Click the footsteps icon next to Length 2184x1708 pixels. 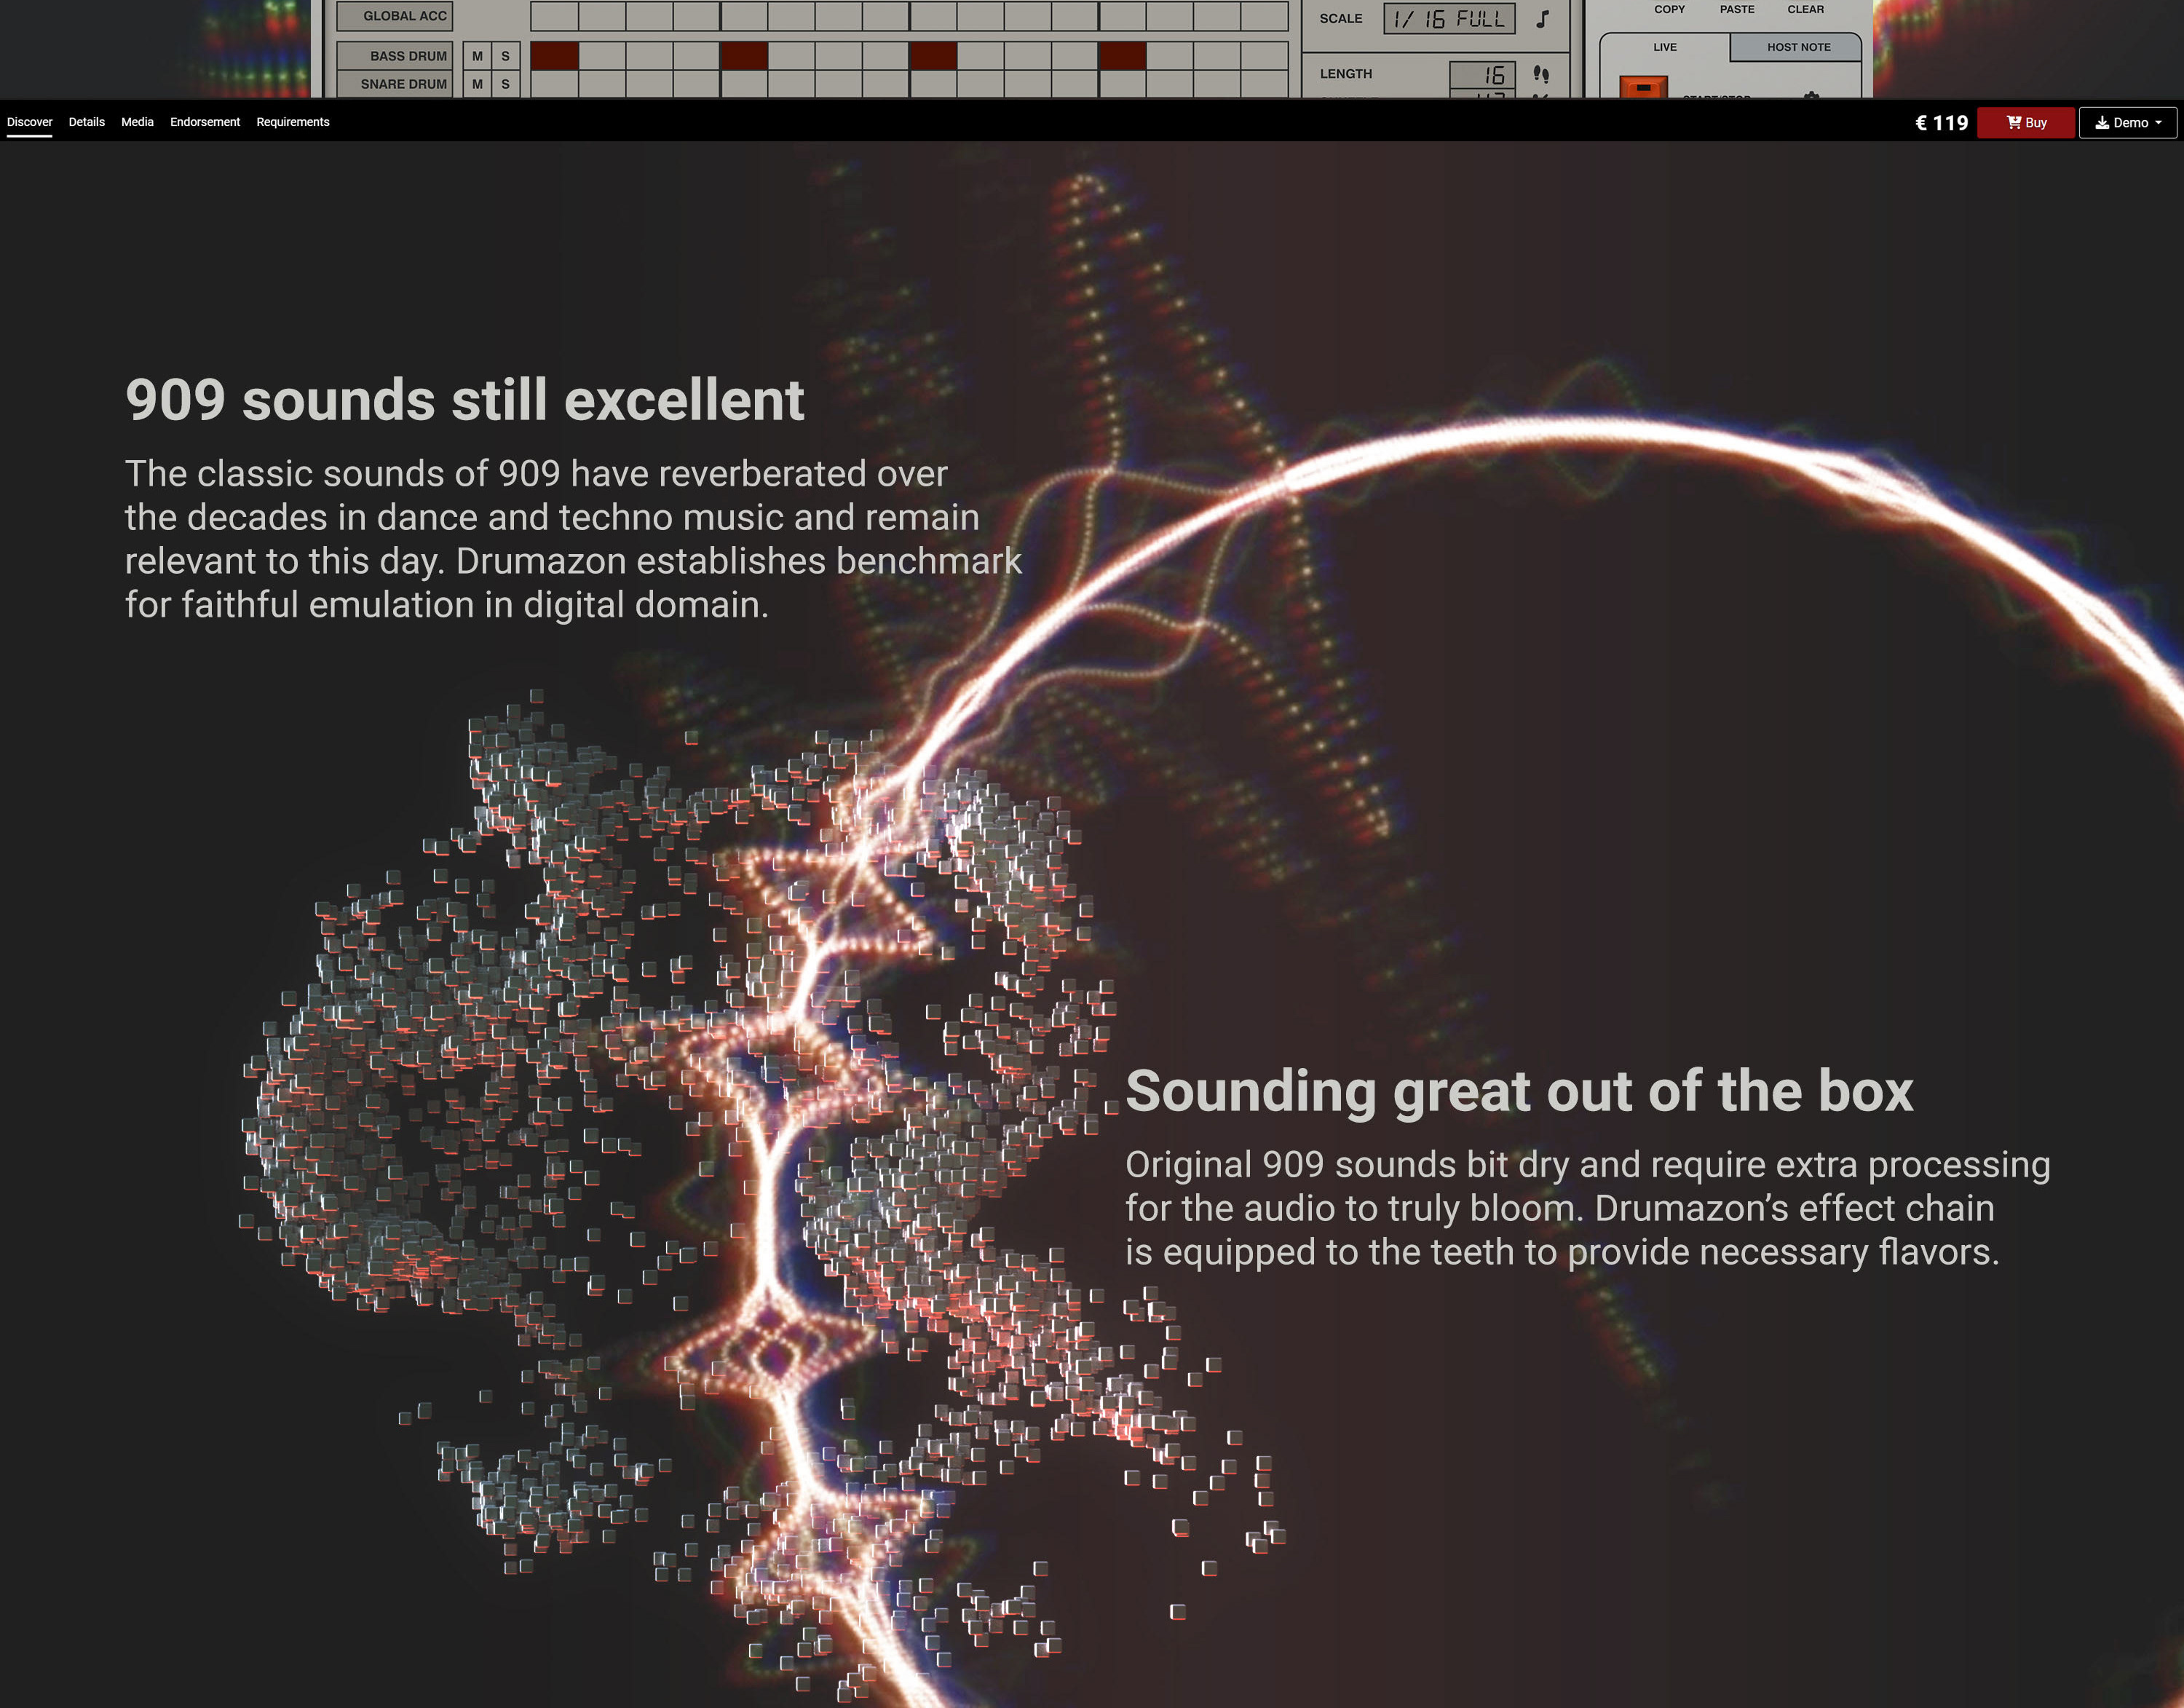(x=1541, y=74)
